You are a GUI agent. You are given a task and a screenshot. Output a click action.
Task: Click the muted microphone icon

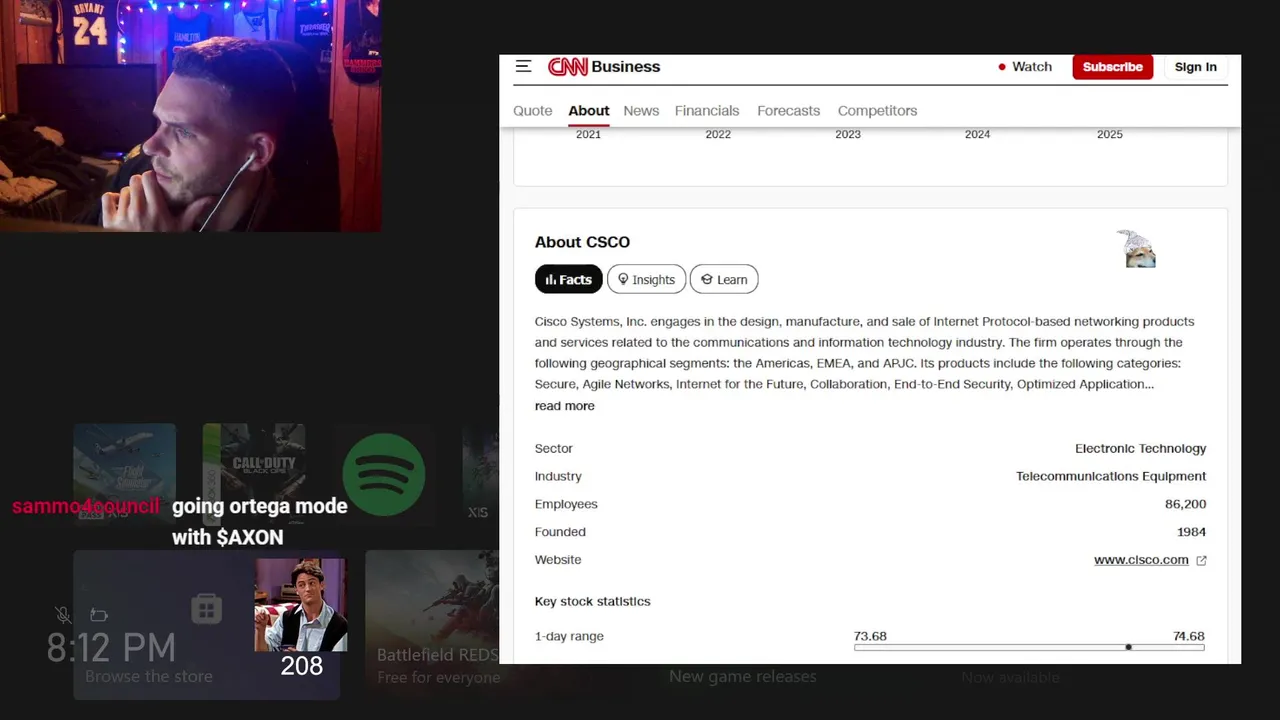pos(63,614)
